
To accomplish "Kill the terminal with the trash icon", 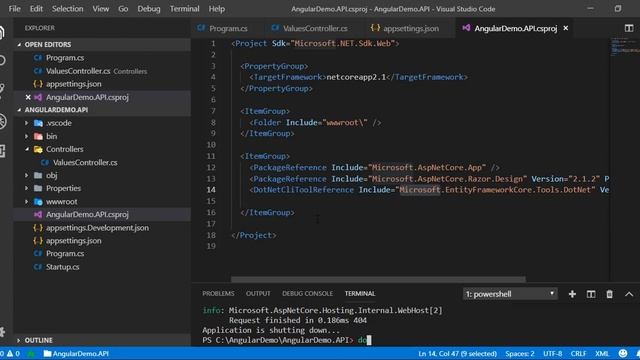I will 609,294.
